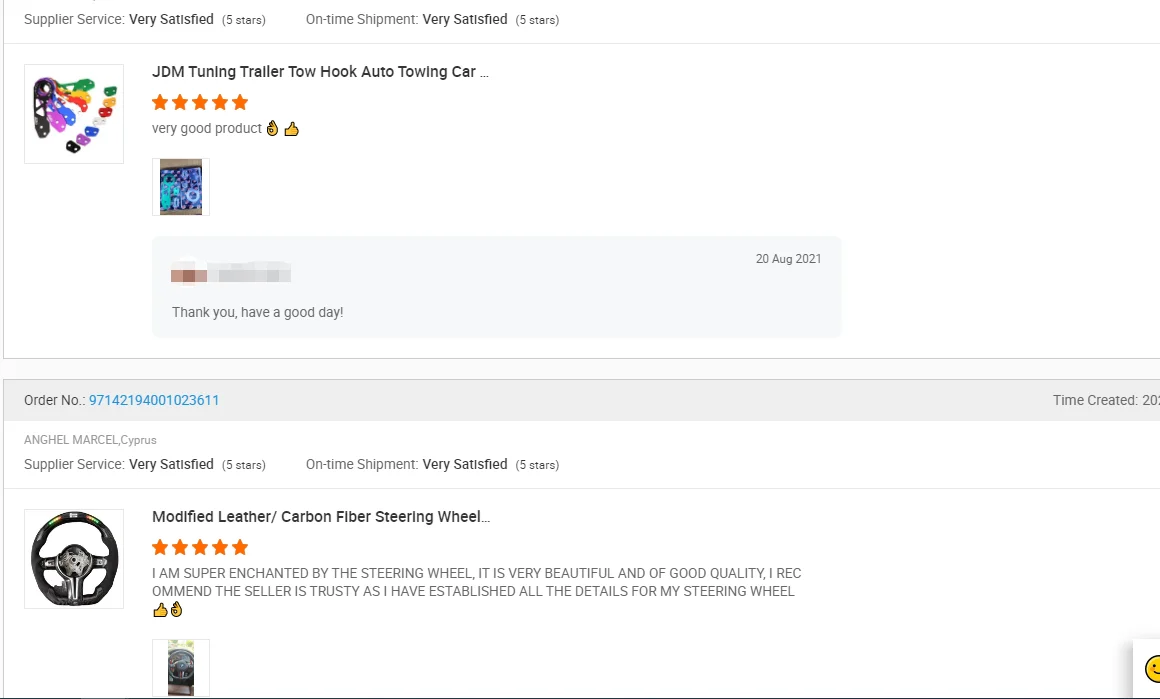Click the smiley face icon at bottom right

click(1152, 668)
